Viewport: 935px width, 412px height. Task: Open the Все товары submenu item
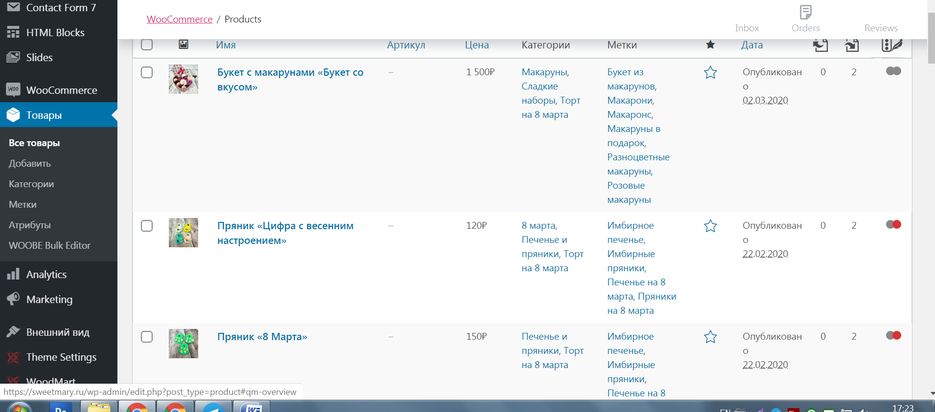tap(34, 143)
